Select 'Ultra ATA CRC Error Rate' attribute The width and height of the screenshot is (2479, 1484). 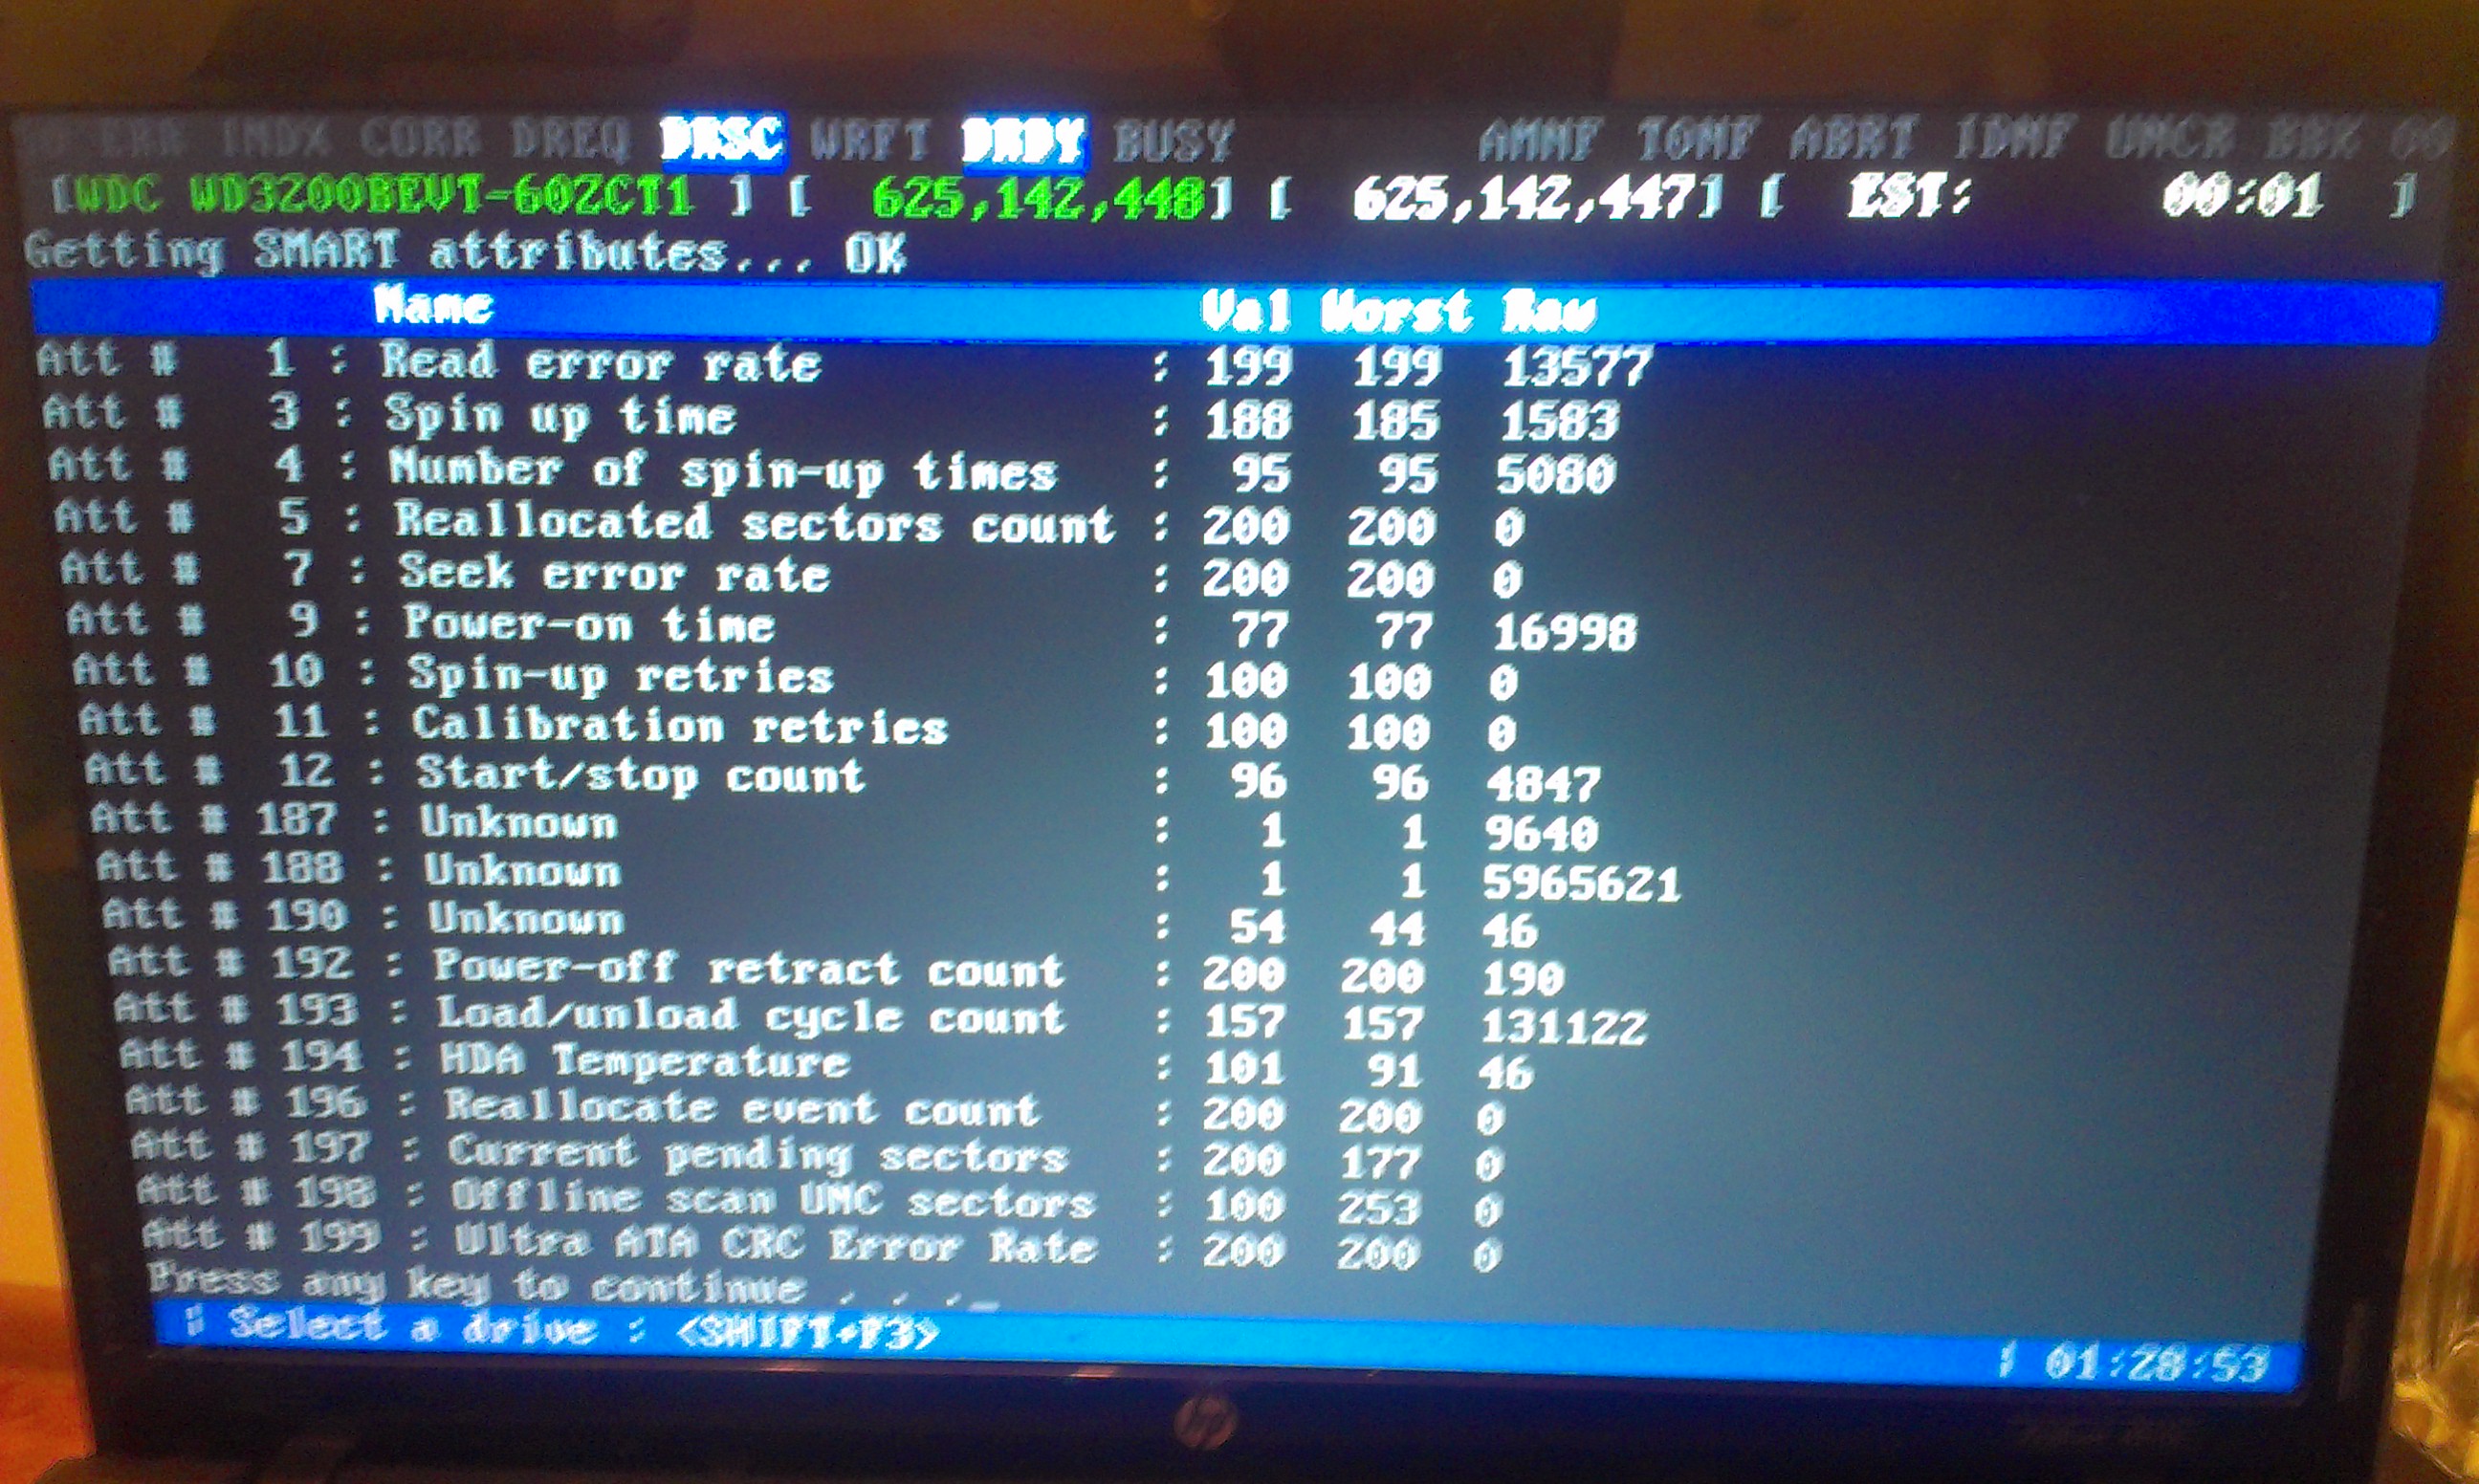[x=777, y=1245]
